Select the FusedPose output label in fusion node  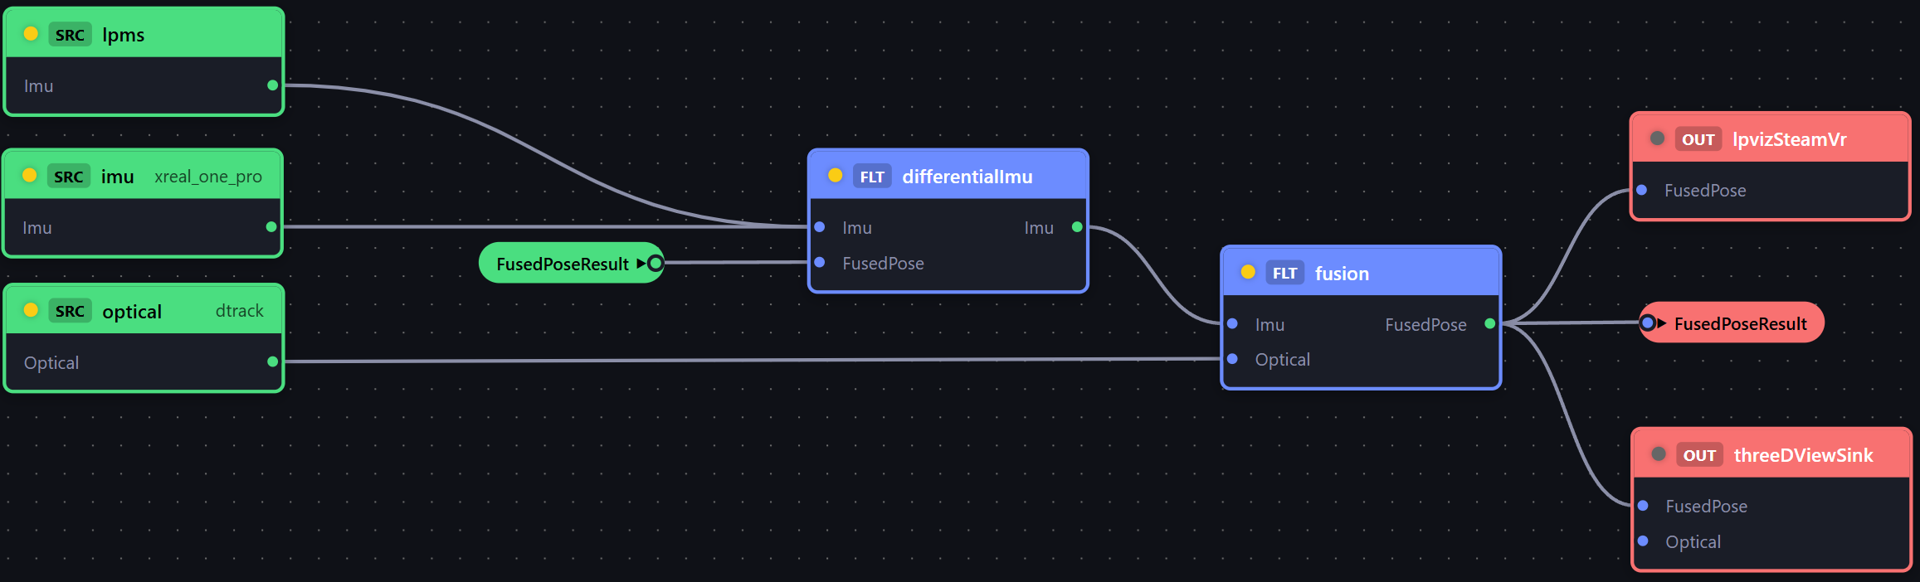click(x=1425, y=324)
